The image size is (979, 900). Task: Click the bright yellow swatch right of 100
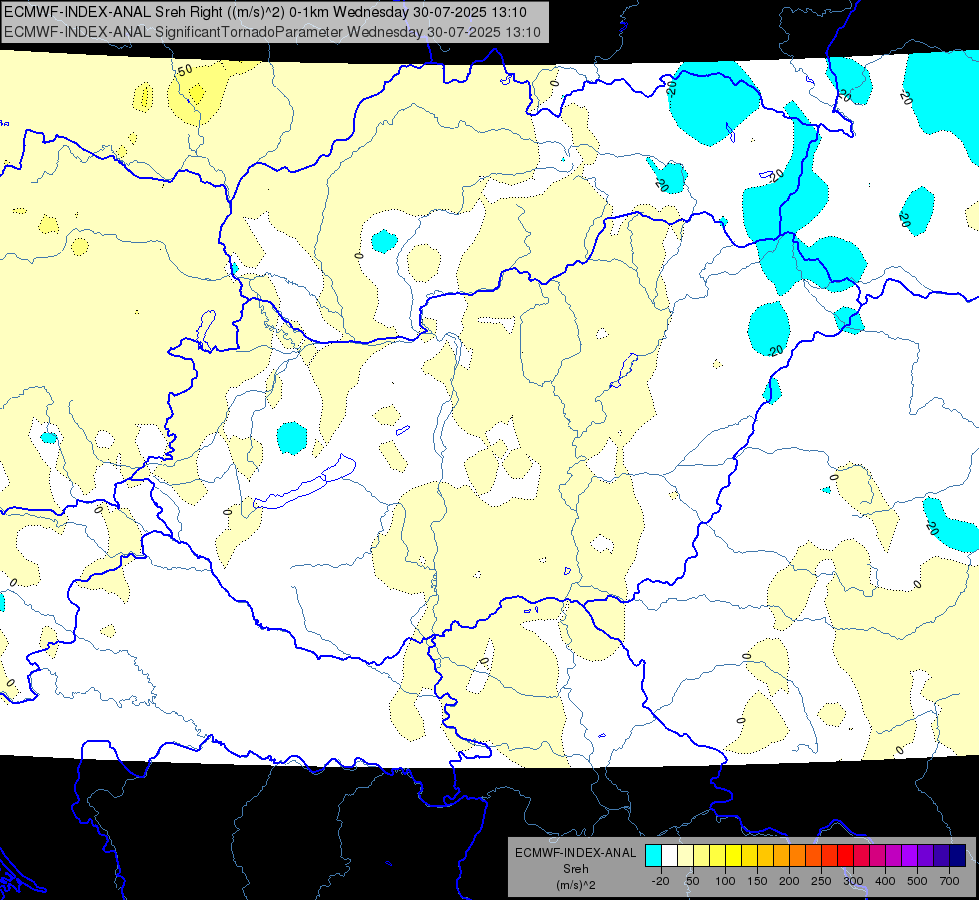pyautogui.click(x=734, y=855)
